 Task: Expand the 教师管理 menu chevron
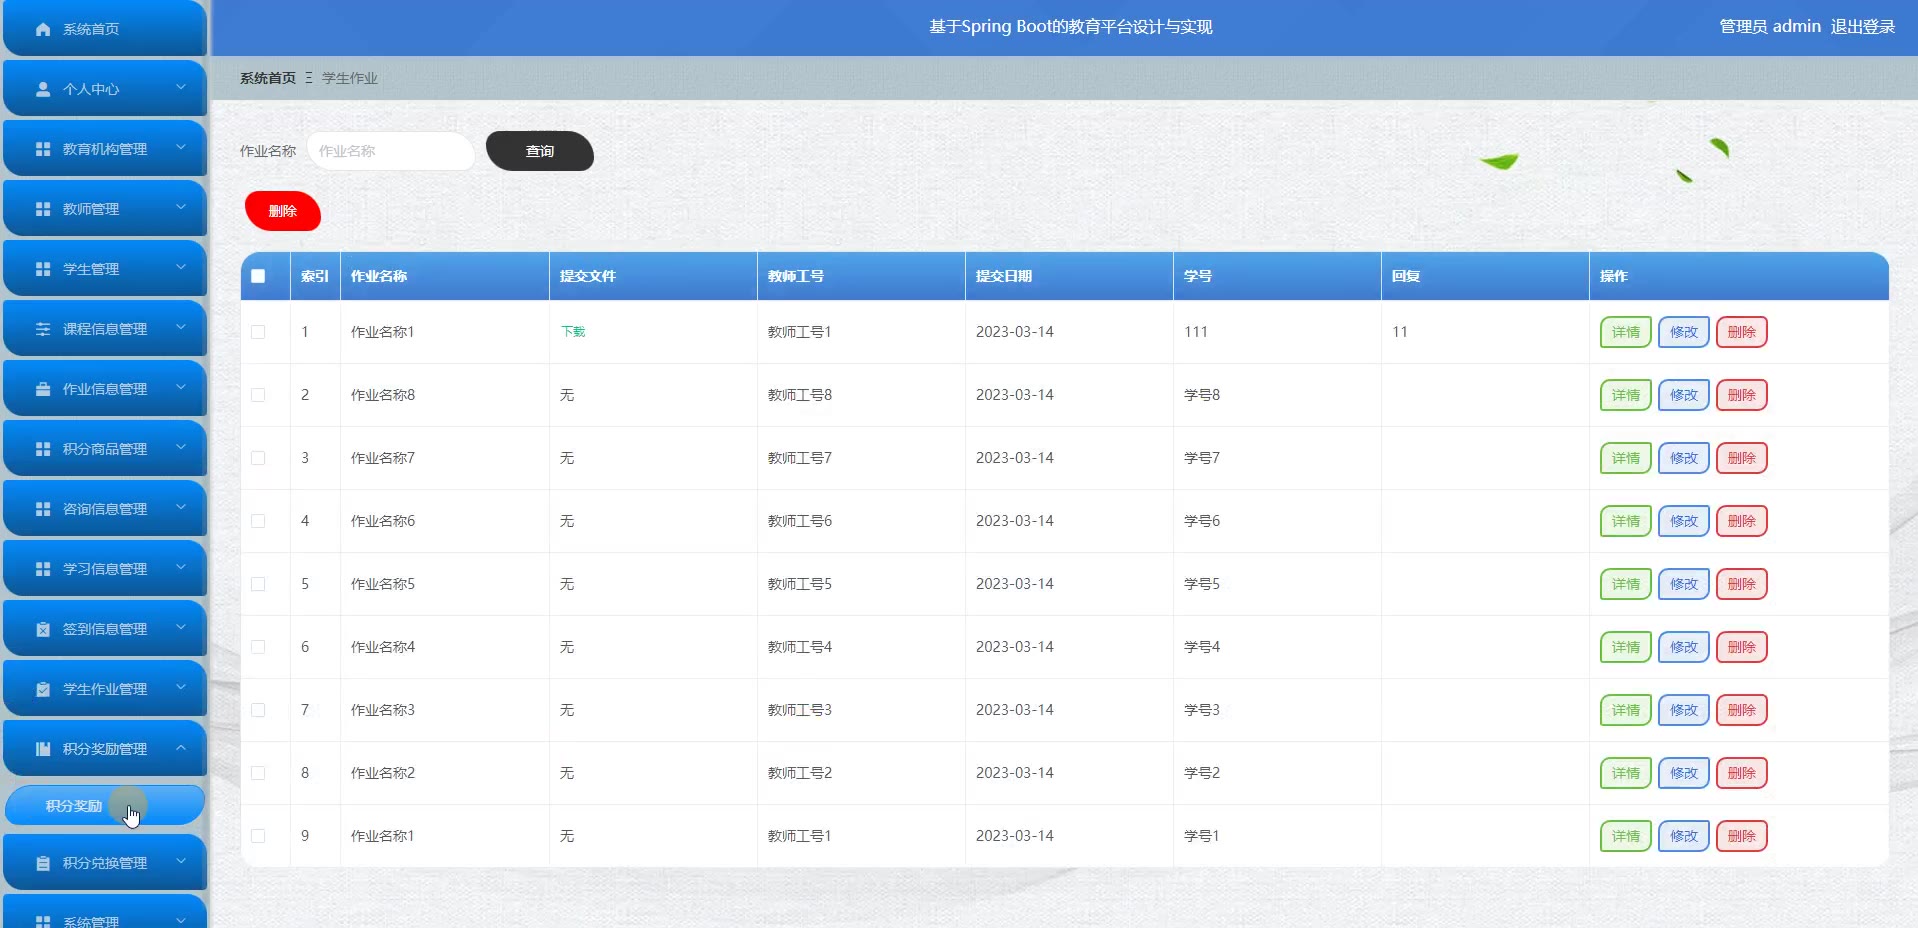point(181,208)
